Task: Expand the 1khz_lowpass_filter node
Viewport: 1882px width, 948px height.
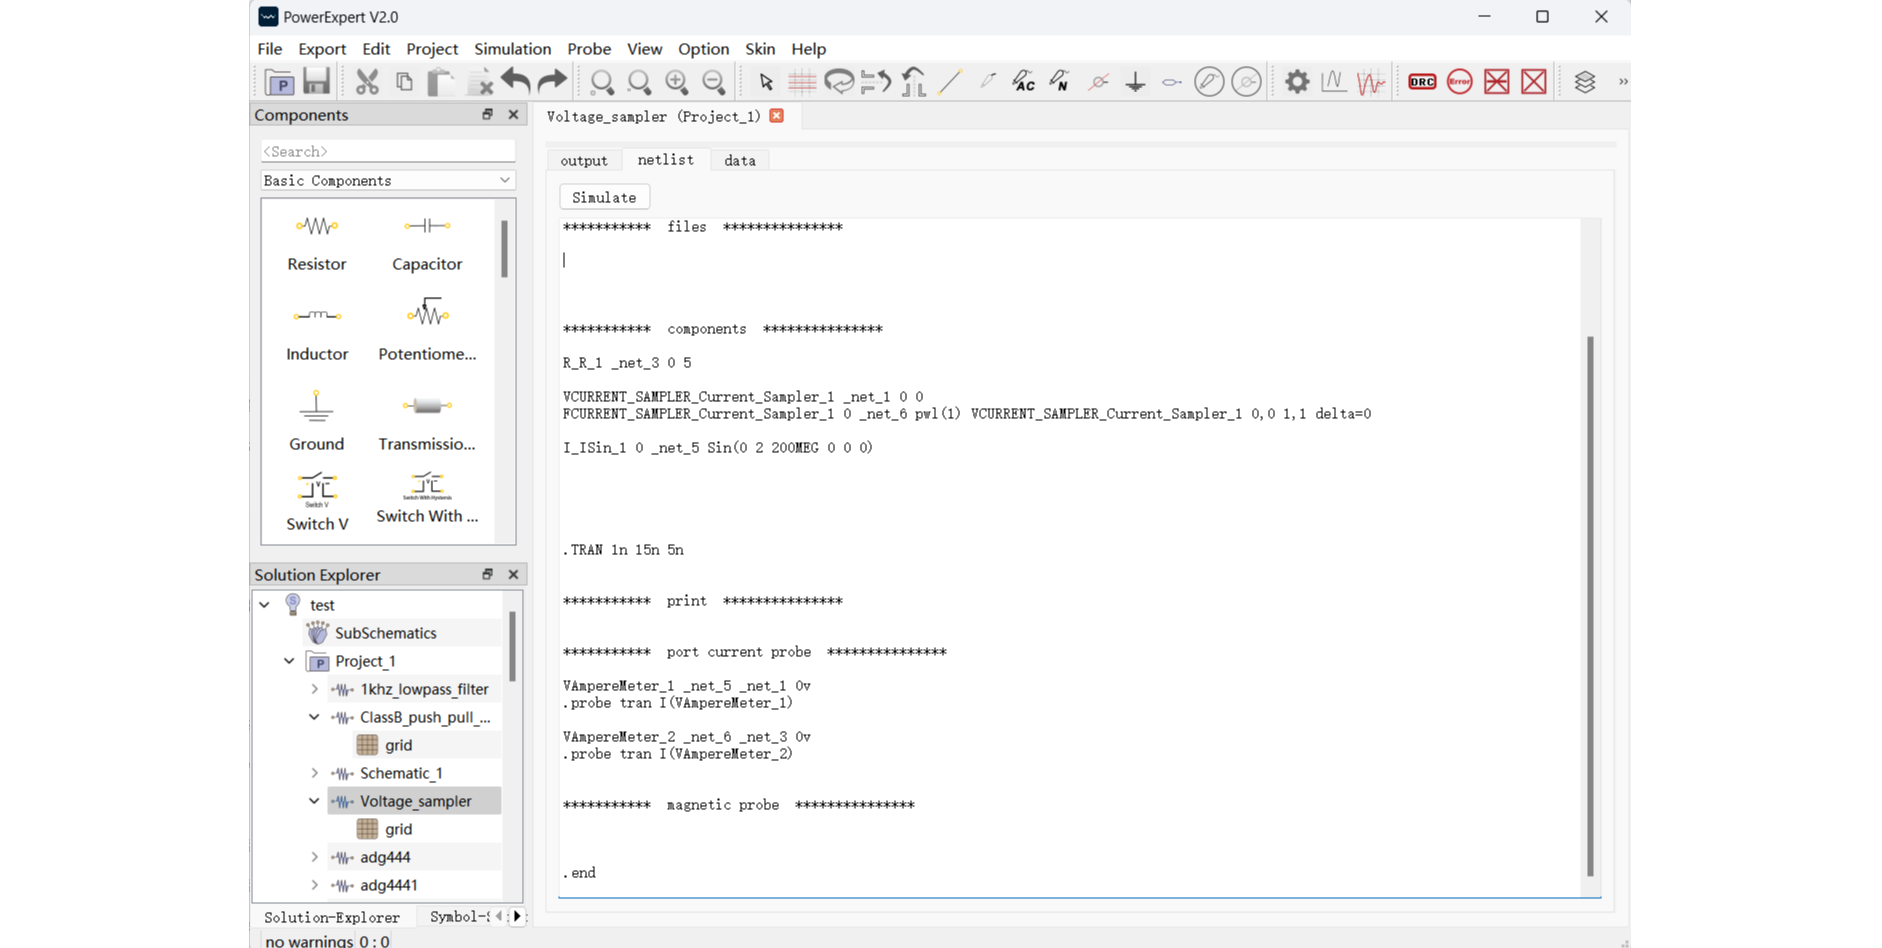Action: 315,689
